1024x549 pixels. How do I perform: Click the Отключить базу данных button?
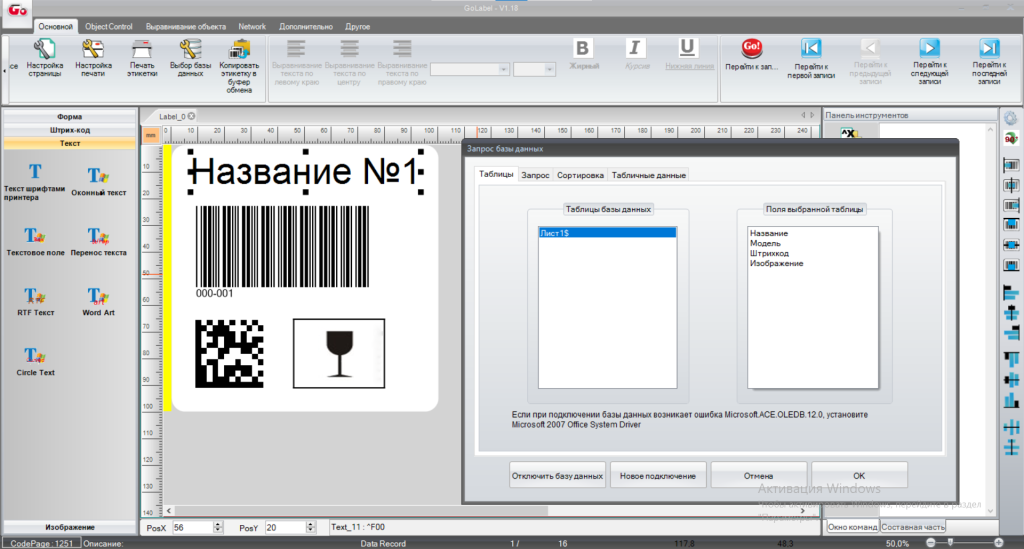557,476
